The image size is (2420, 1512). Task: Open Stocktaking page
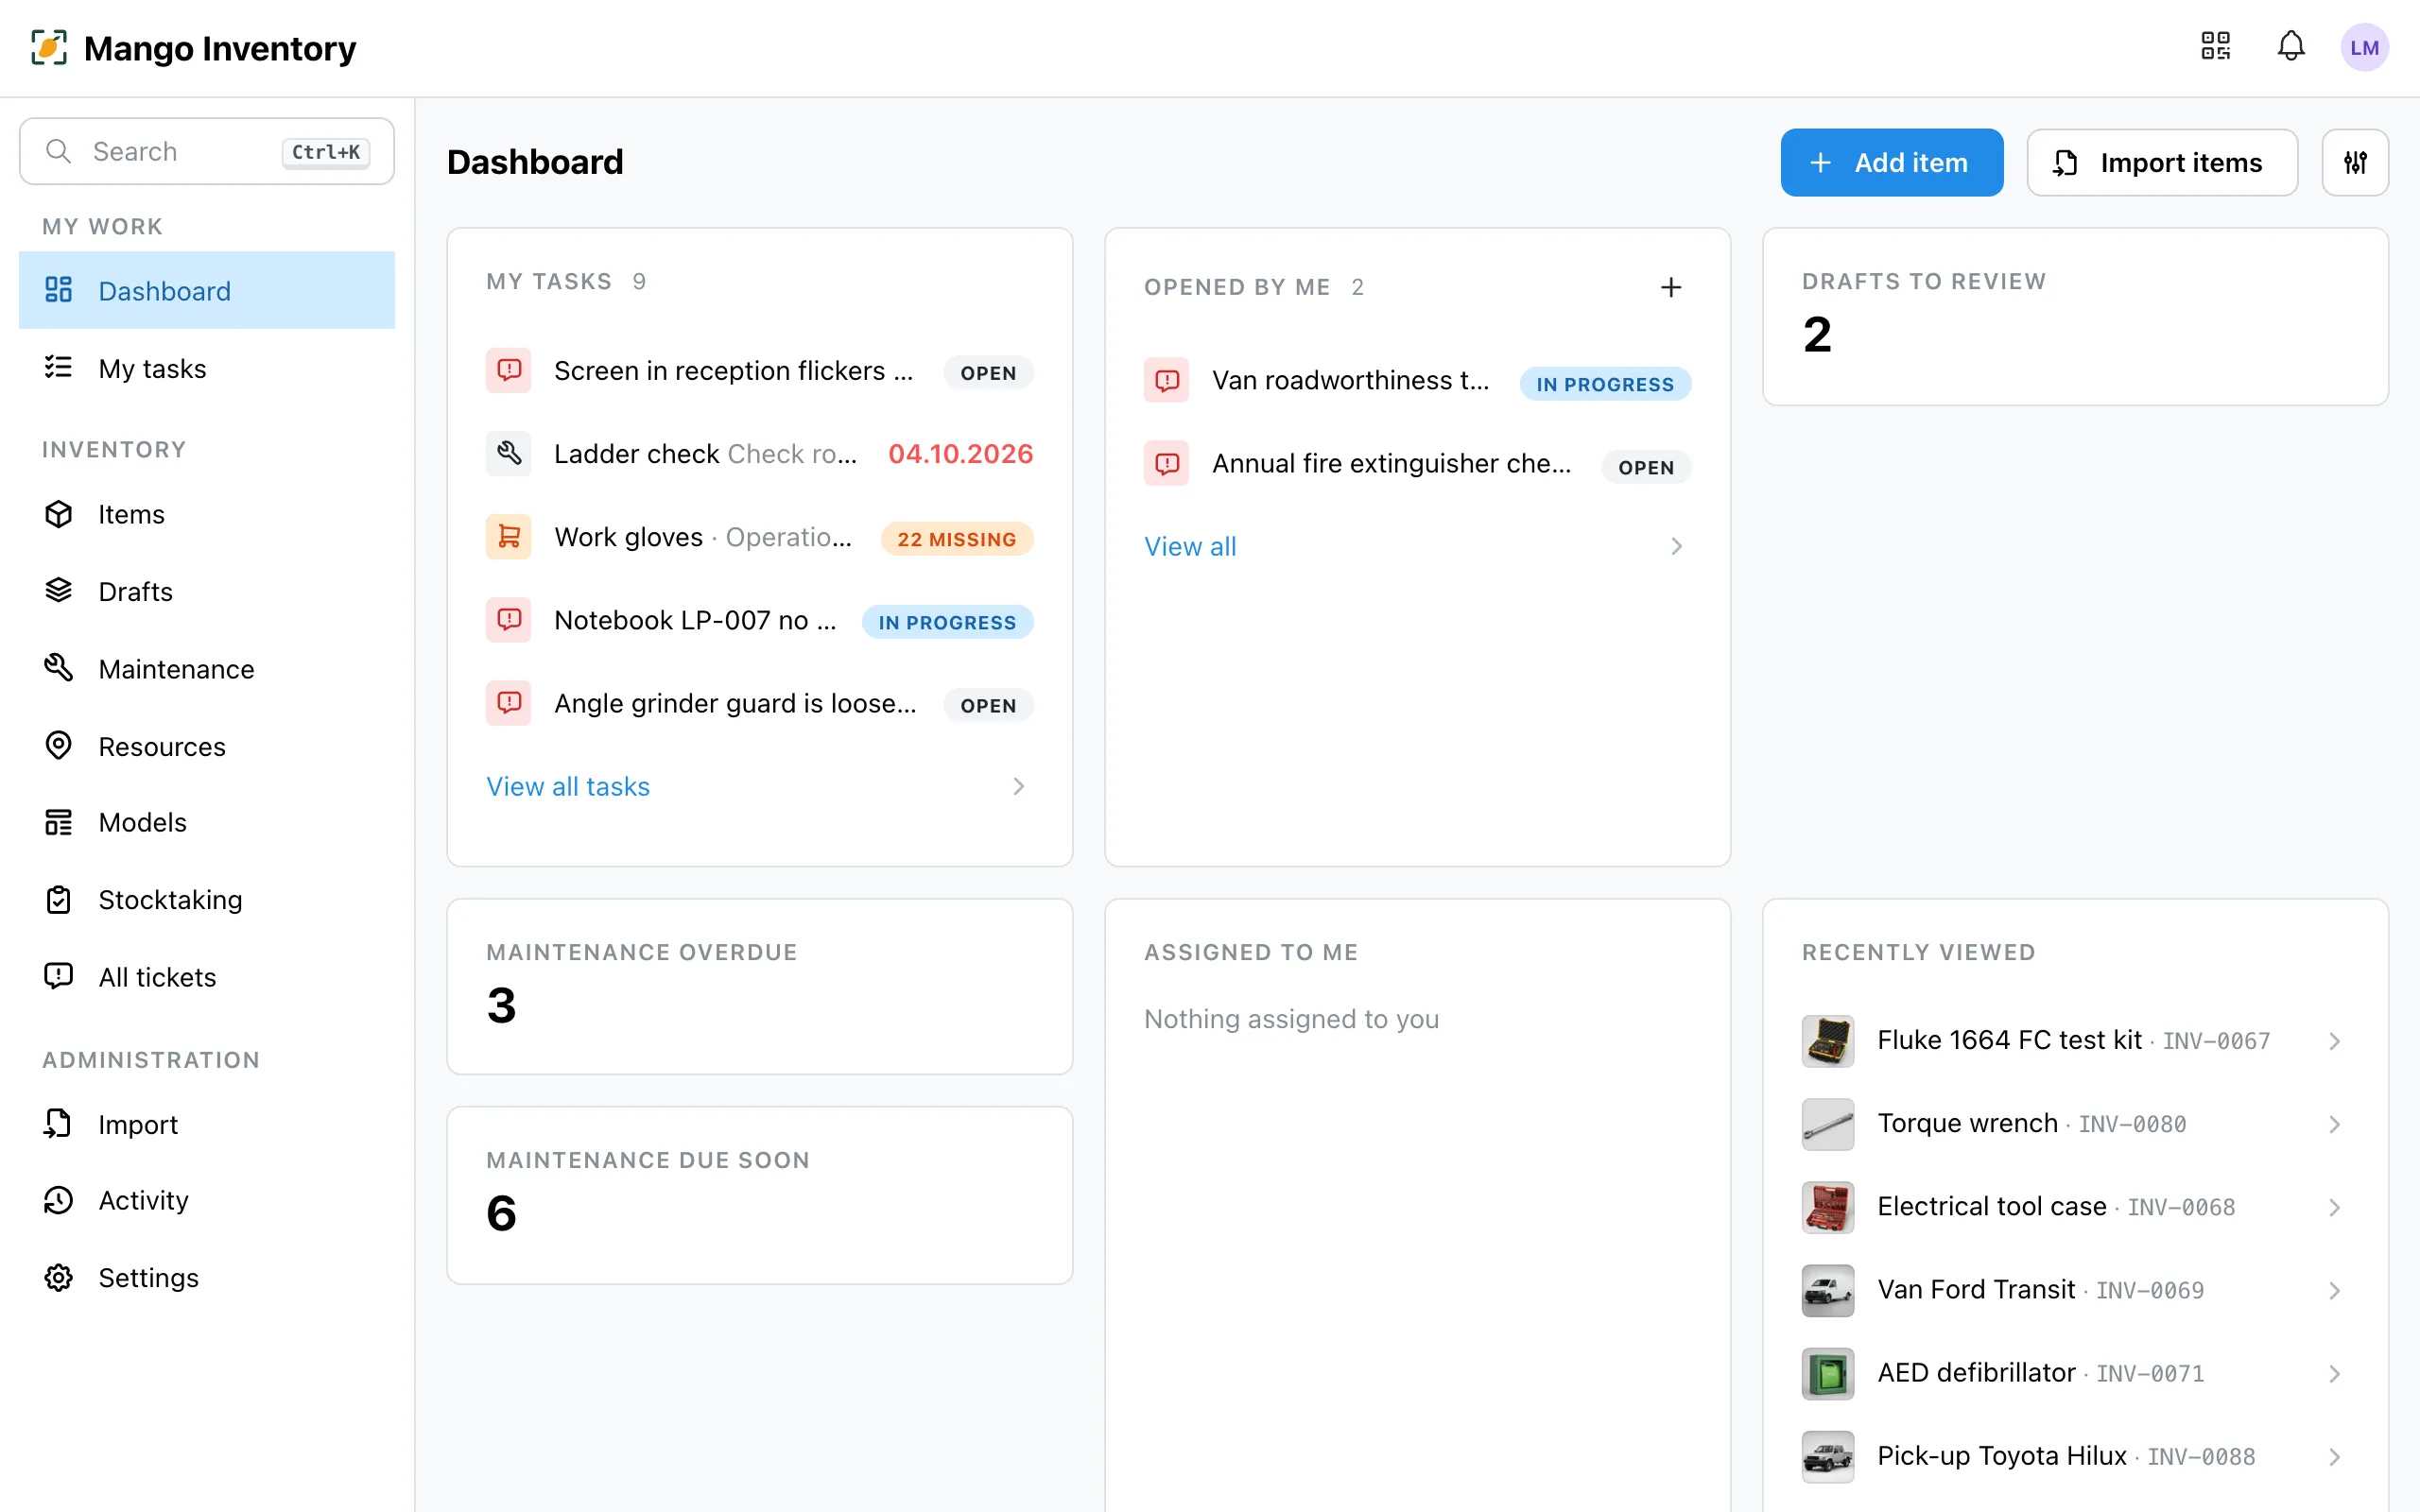[207, 900]
